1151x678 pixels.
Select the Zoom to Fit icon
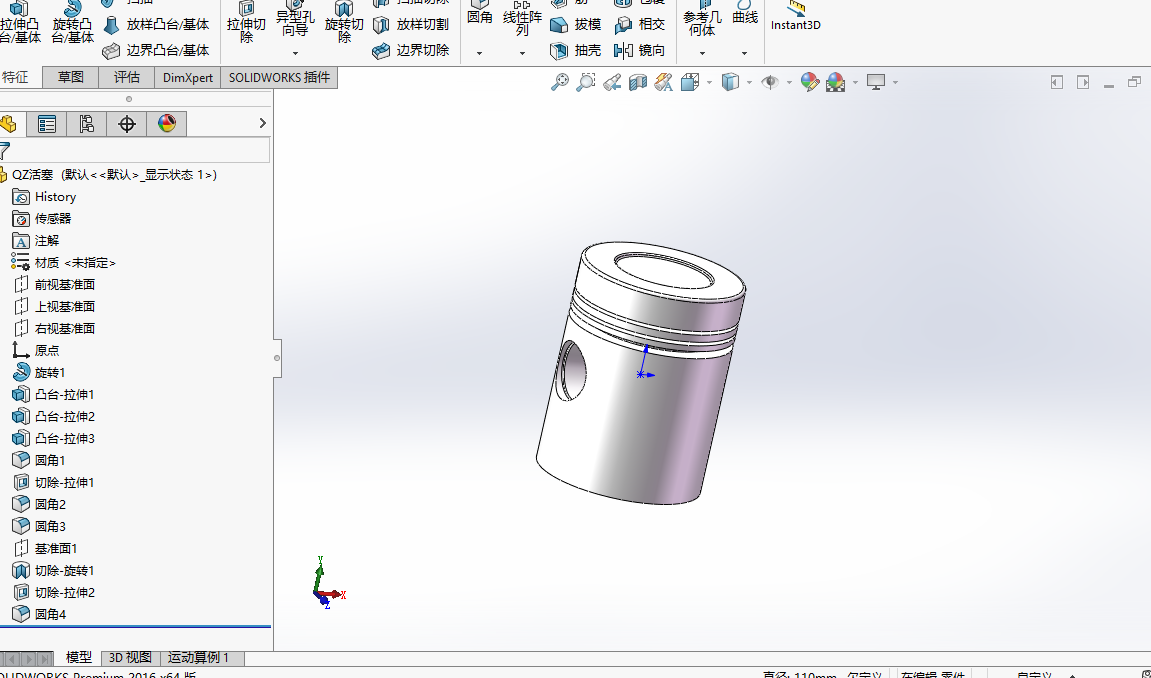coord(560,82)
